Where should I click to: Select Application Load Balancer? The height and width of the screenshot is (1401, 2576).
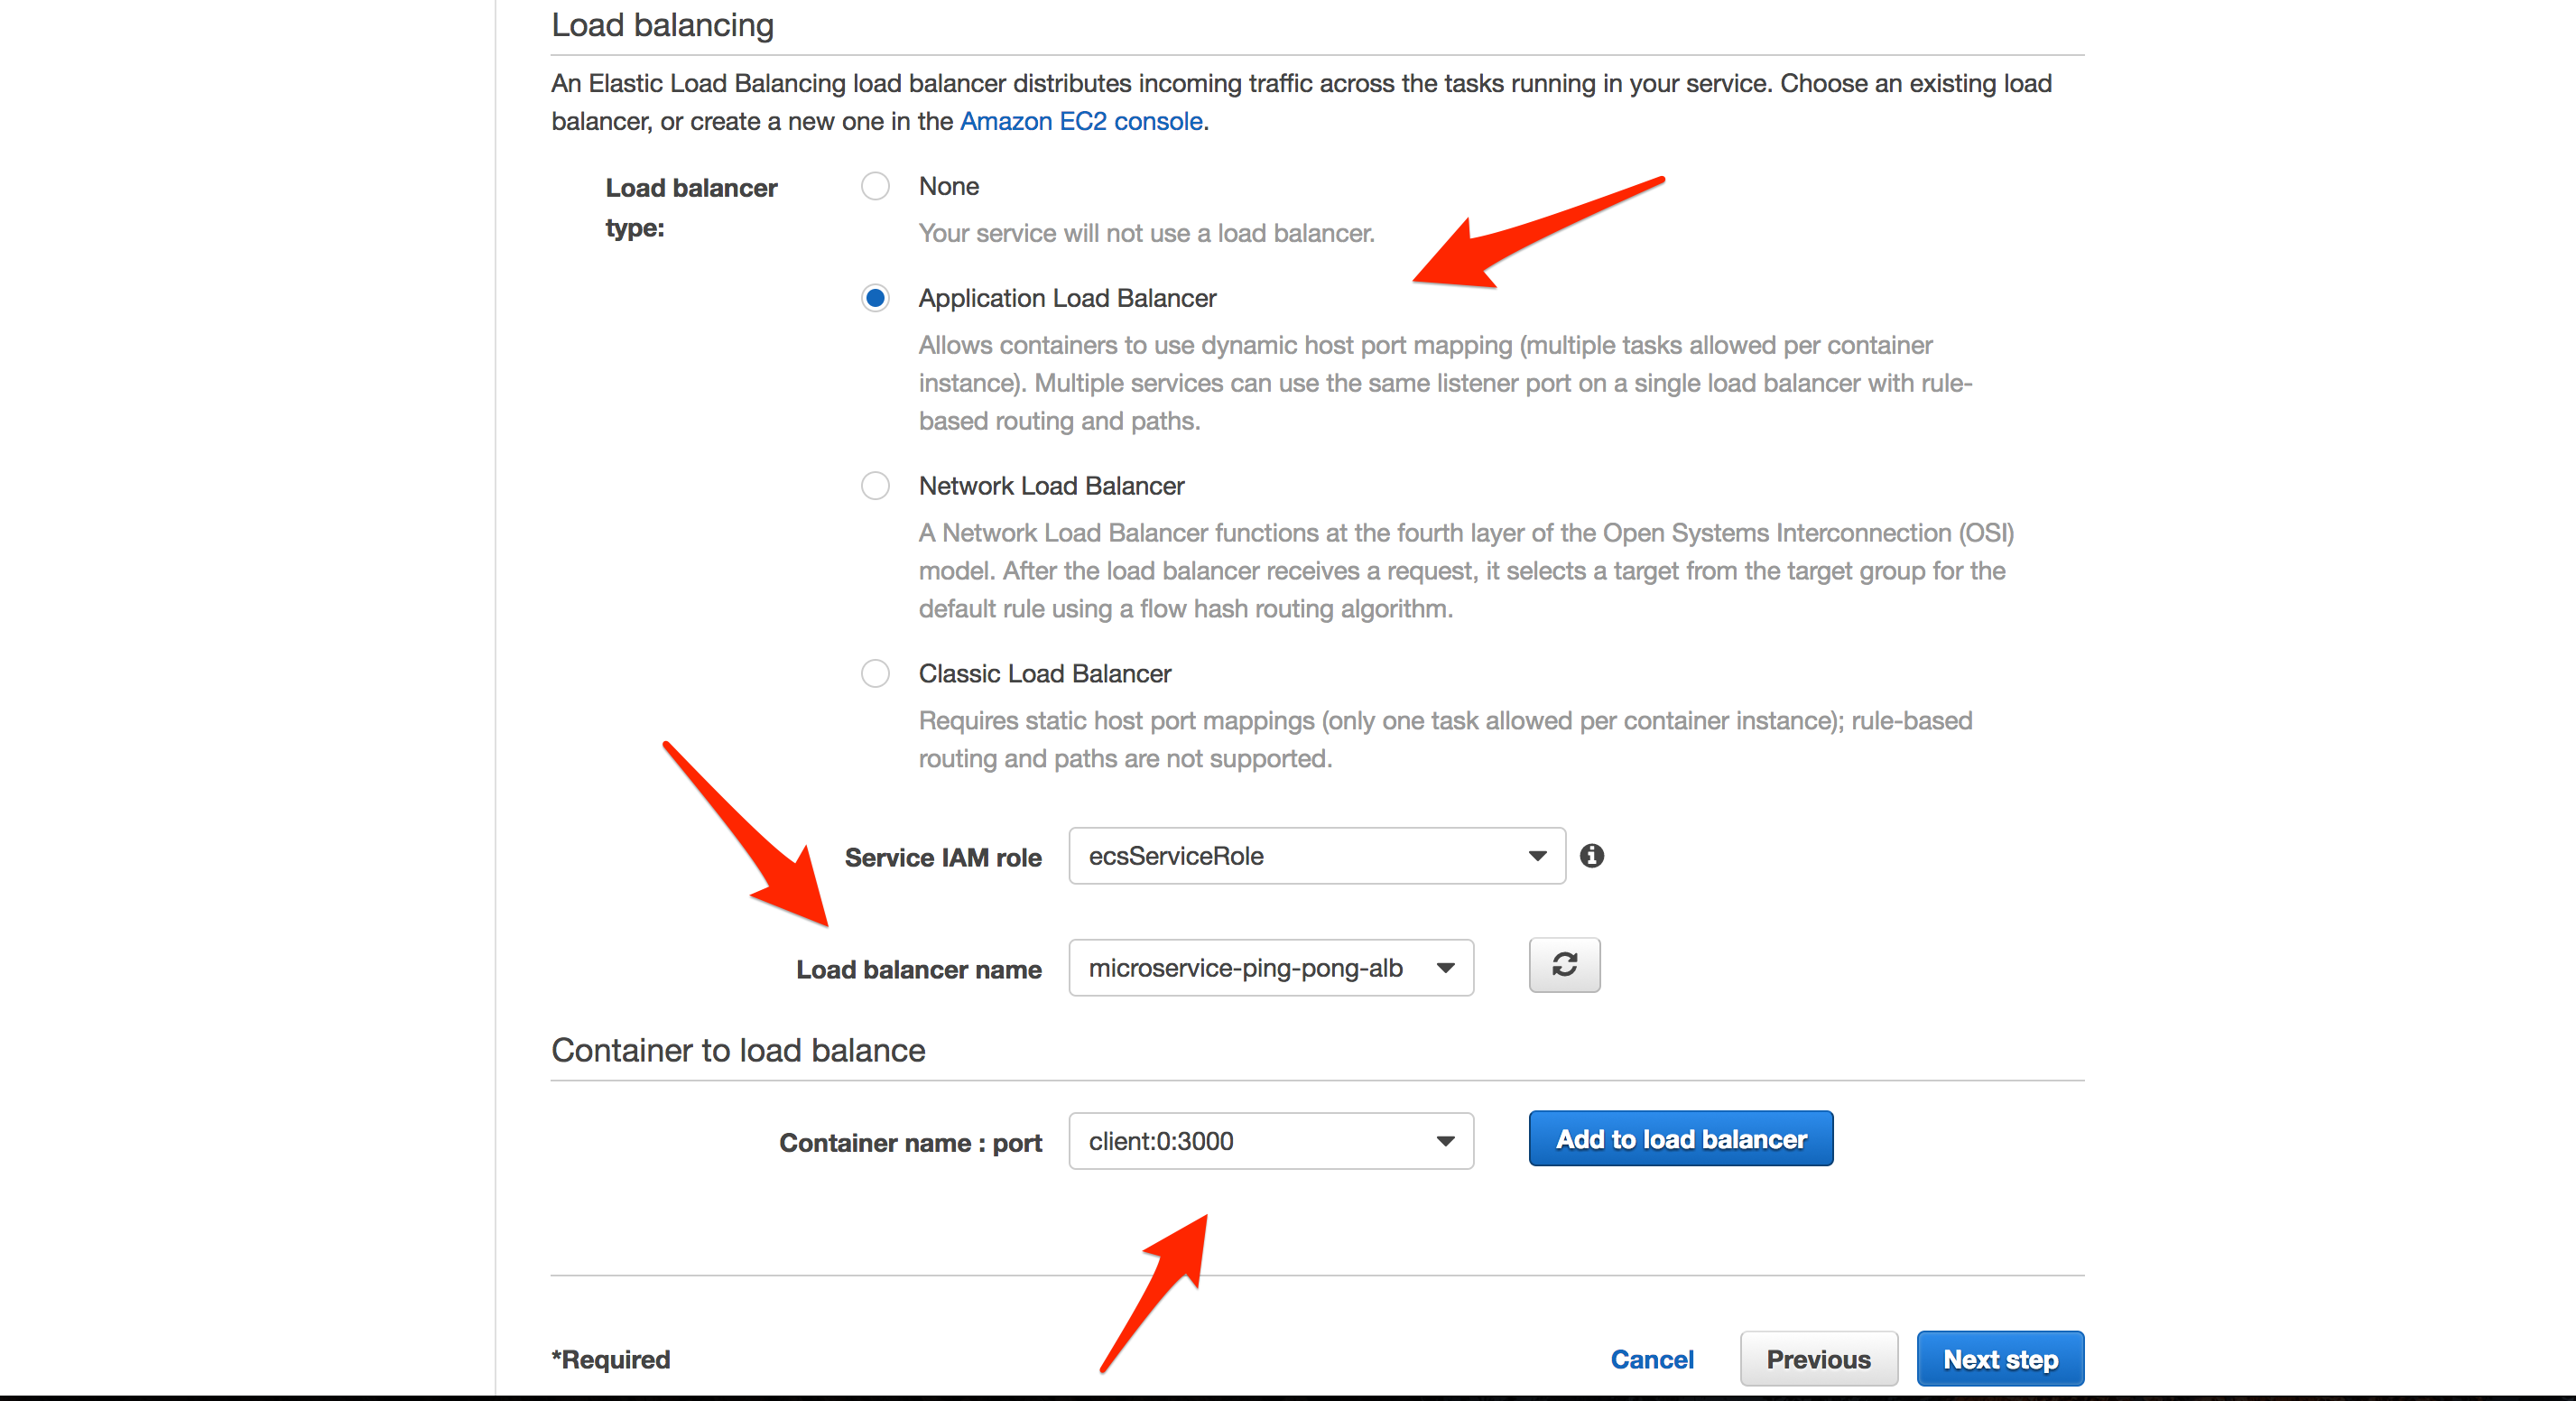coord(875,298)
